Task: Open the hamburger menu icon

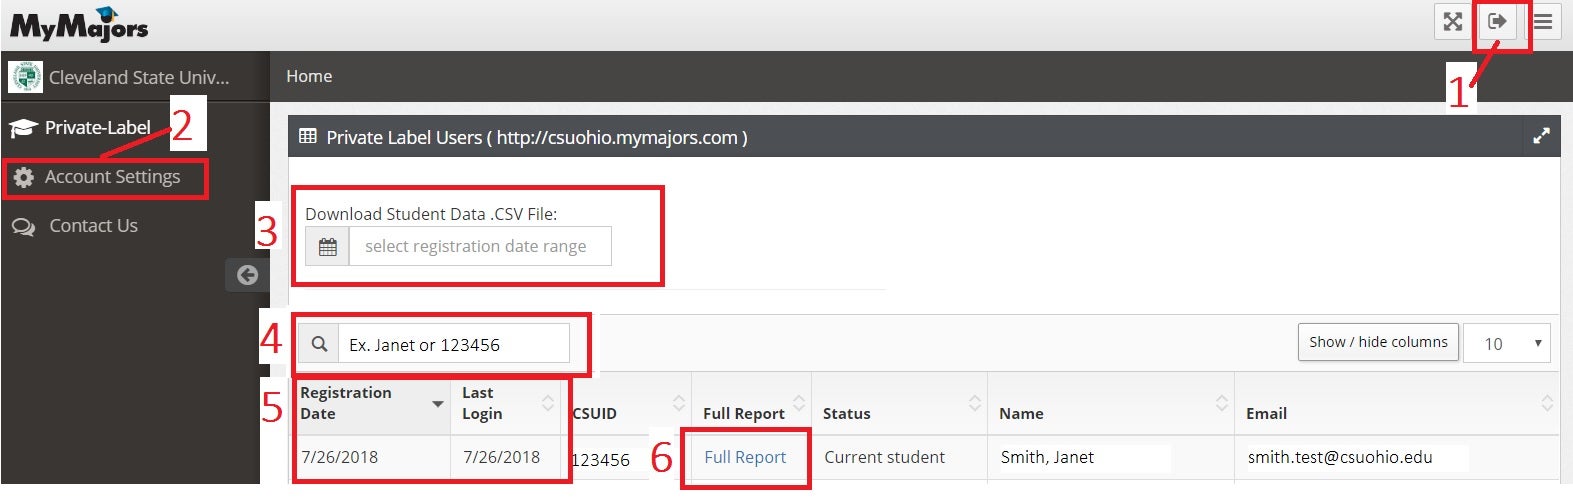Action: coord(1543,21)
